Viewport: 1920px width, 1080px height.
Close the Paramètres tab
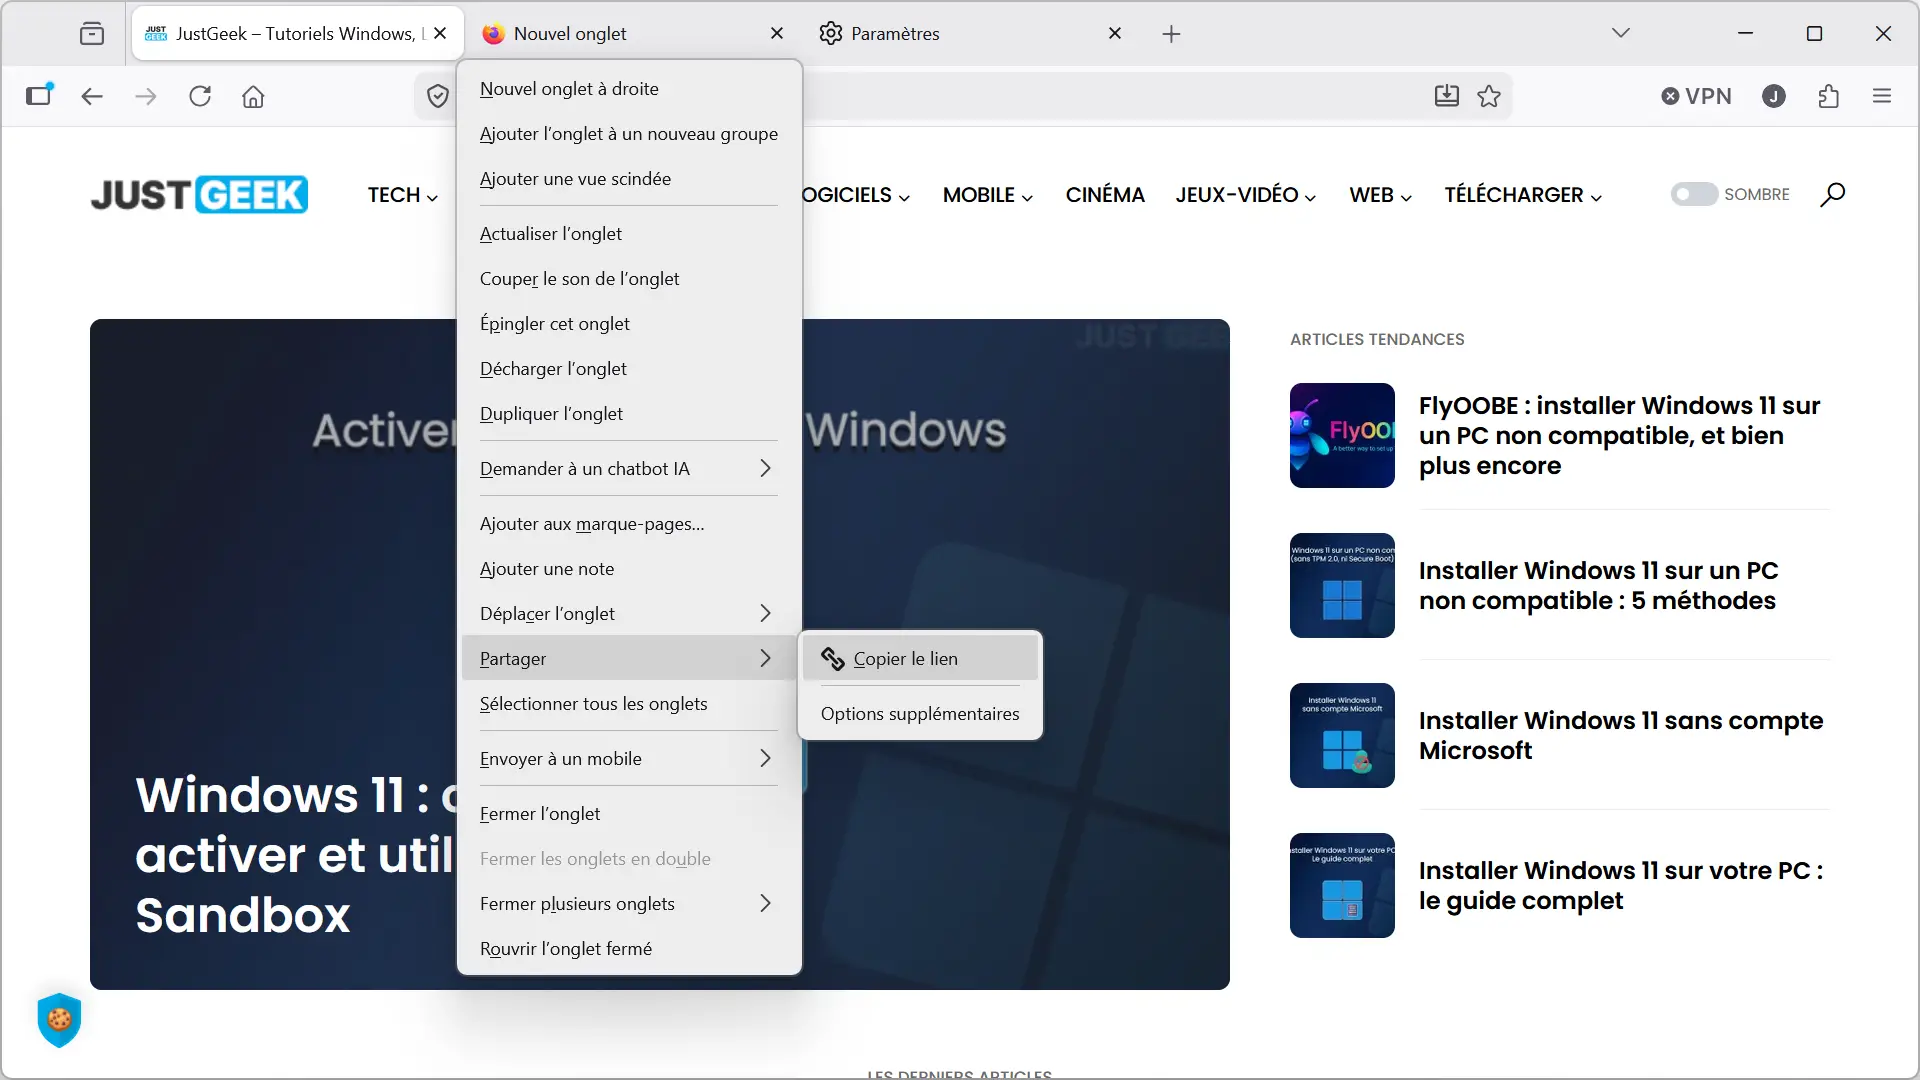tap(1115, 33)
